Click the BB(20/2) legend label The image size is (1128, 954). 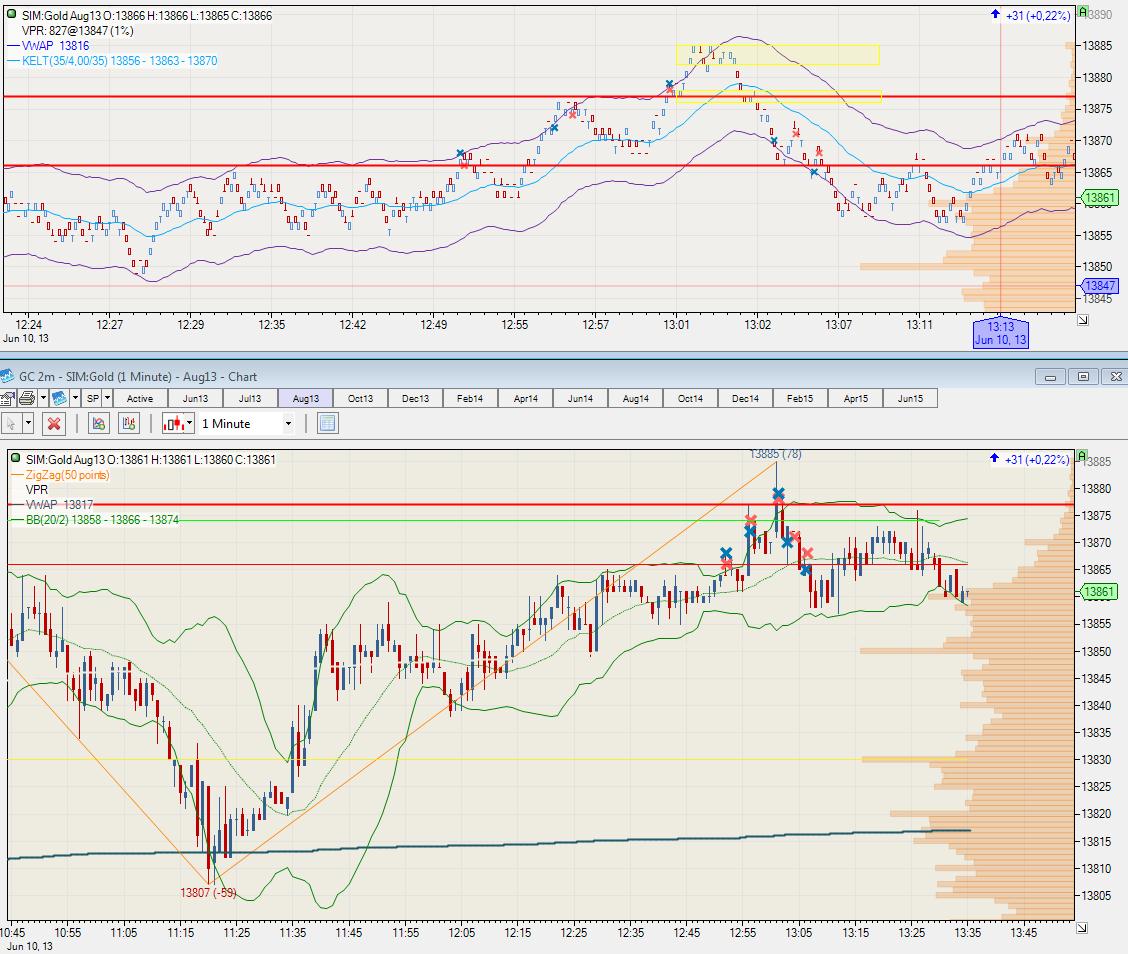click(x=102, y=519)
